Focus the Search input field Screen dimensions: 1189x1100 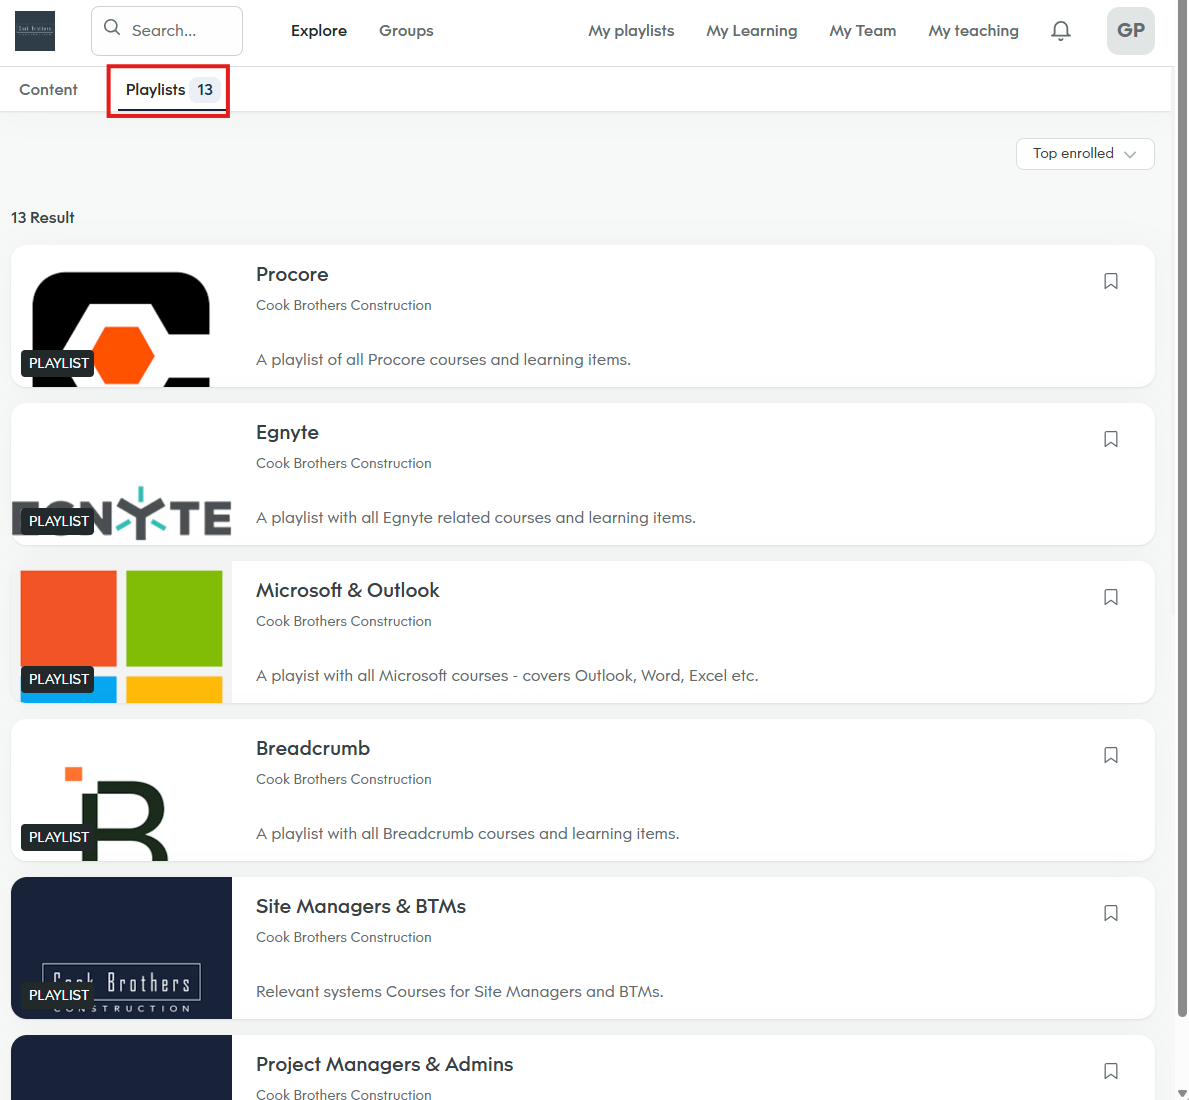click(167, 31)
